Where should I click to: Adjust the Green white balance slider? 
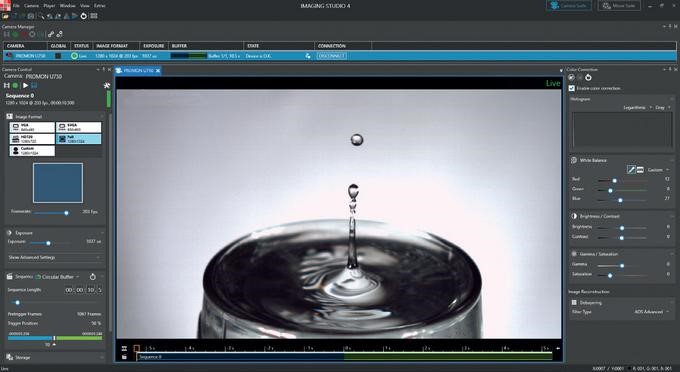click(x=610, y=190)
